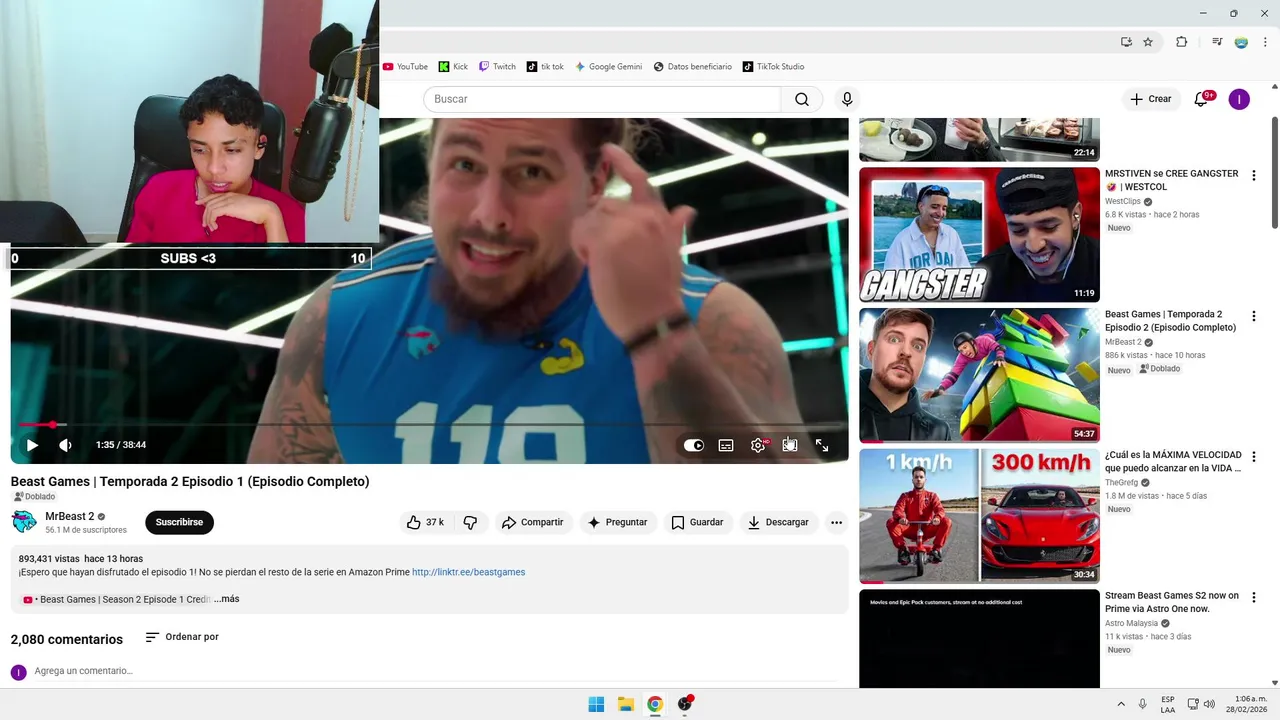Bookmark this page with star icon
The width and height of the screenshot is (1280, 720).
[x=1148, y=42]
